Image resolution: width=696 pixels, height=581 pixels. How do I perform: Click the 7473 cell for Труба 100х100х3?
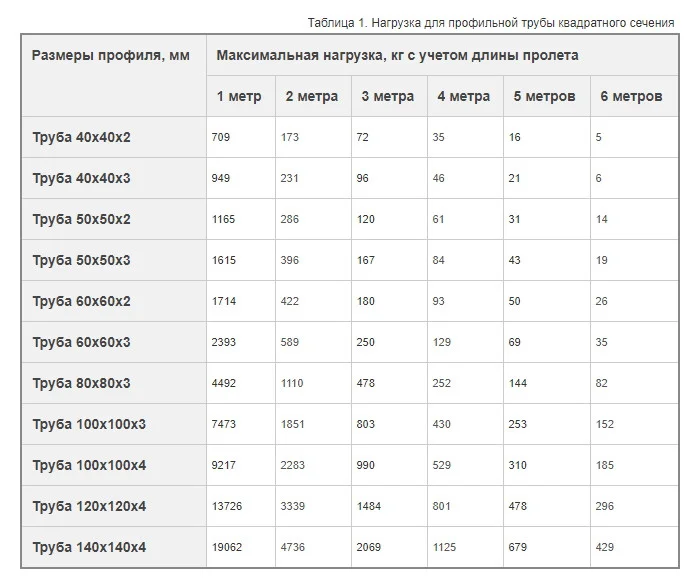[224, 424]
